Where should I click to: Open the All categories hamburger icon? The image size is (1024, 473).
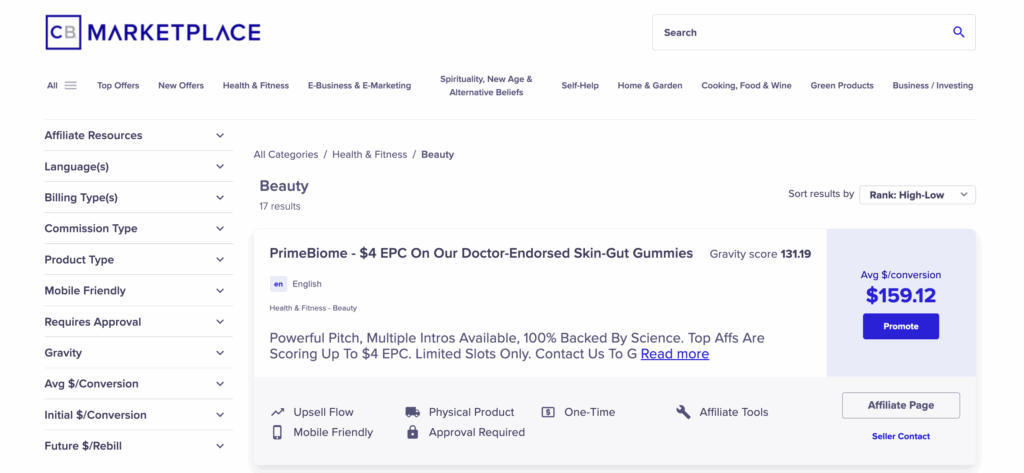click(71, 86)
